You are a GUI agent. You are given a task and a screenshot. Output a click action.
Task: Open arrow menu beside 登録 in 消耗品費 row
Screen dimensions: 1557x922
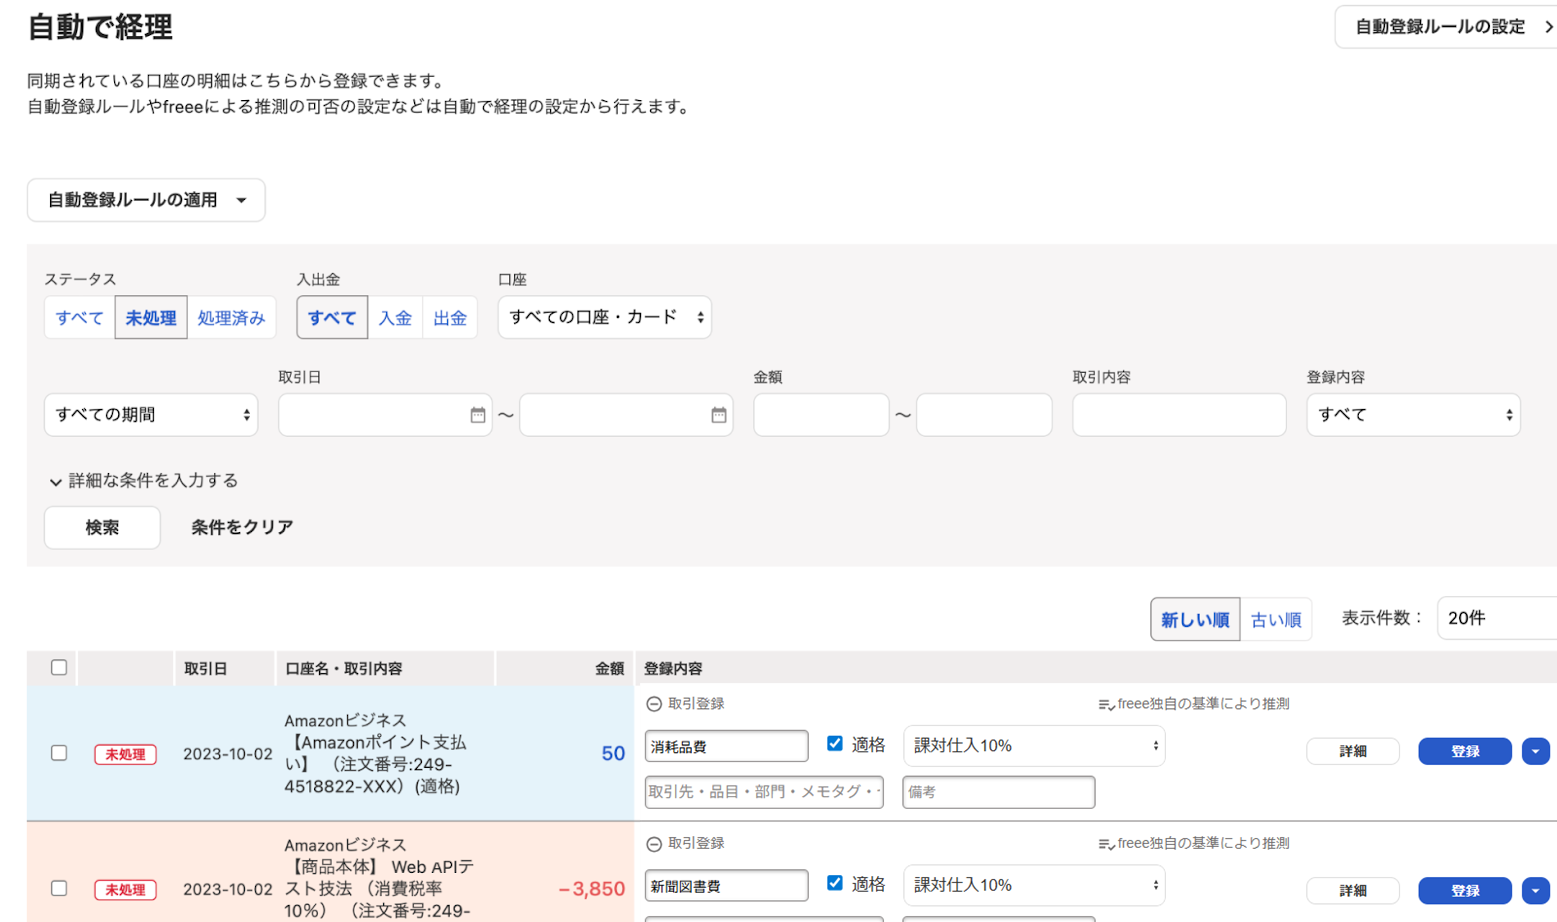pos(1536,751)
